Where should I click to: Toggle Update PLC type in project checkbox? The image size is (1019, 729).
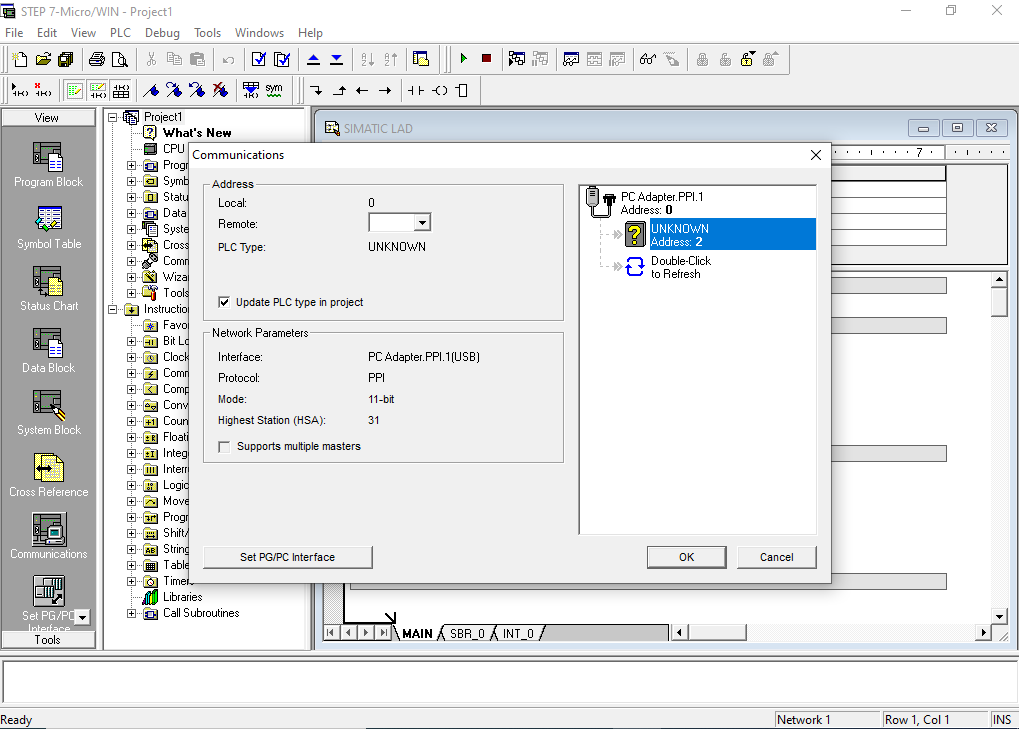[224, 302]
